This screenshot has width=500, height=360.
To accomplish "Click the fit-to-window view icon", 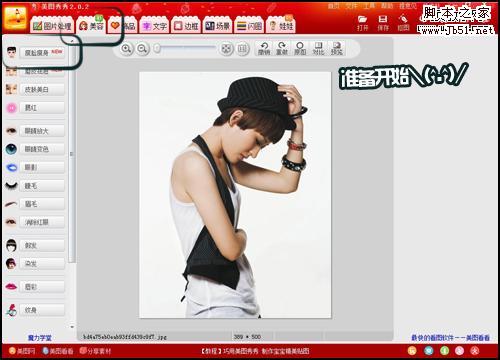I will [226, 49].
